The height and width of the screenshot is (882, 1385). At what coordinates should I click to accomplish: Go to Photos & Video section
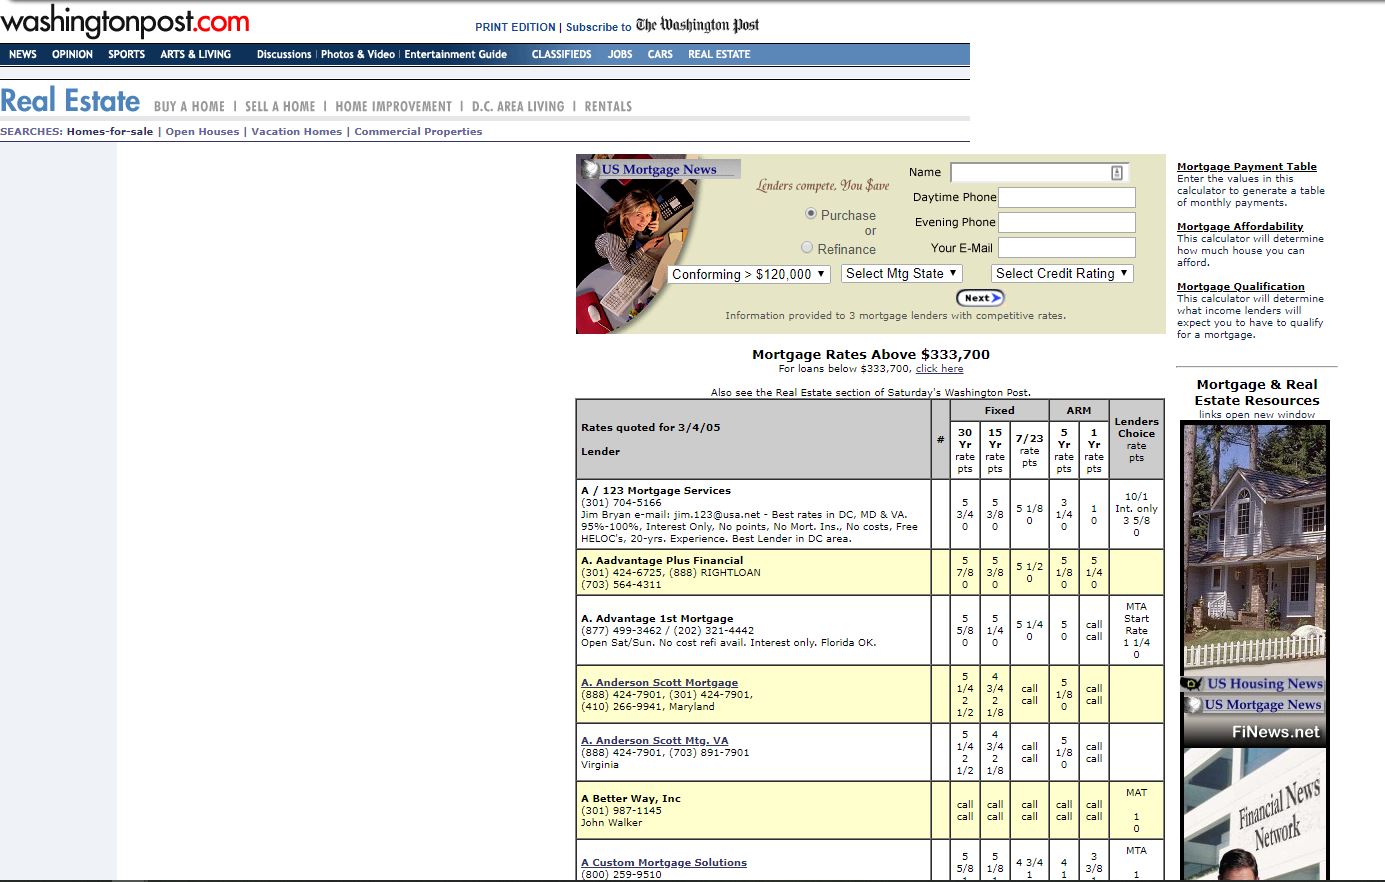click(358, 54)
